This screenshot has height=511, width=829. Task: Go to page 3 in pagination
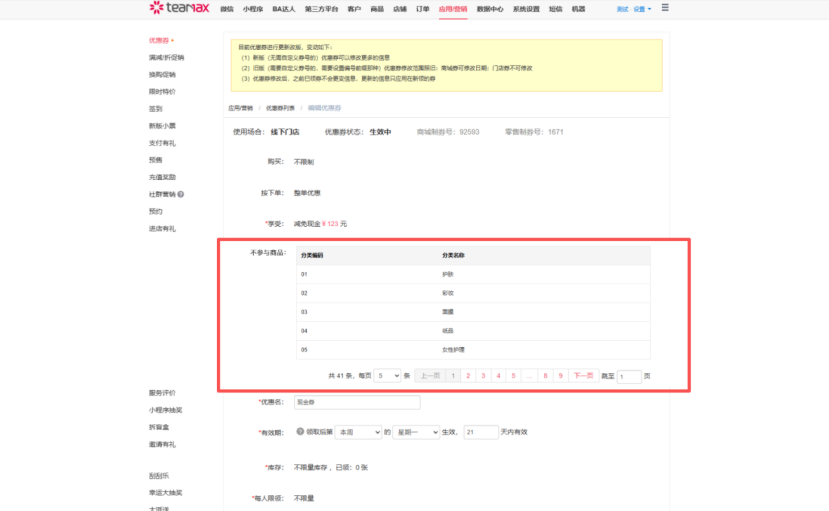pyautogui.click(x=483, y=376)
